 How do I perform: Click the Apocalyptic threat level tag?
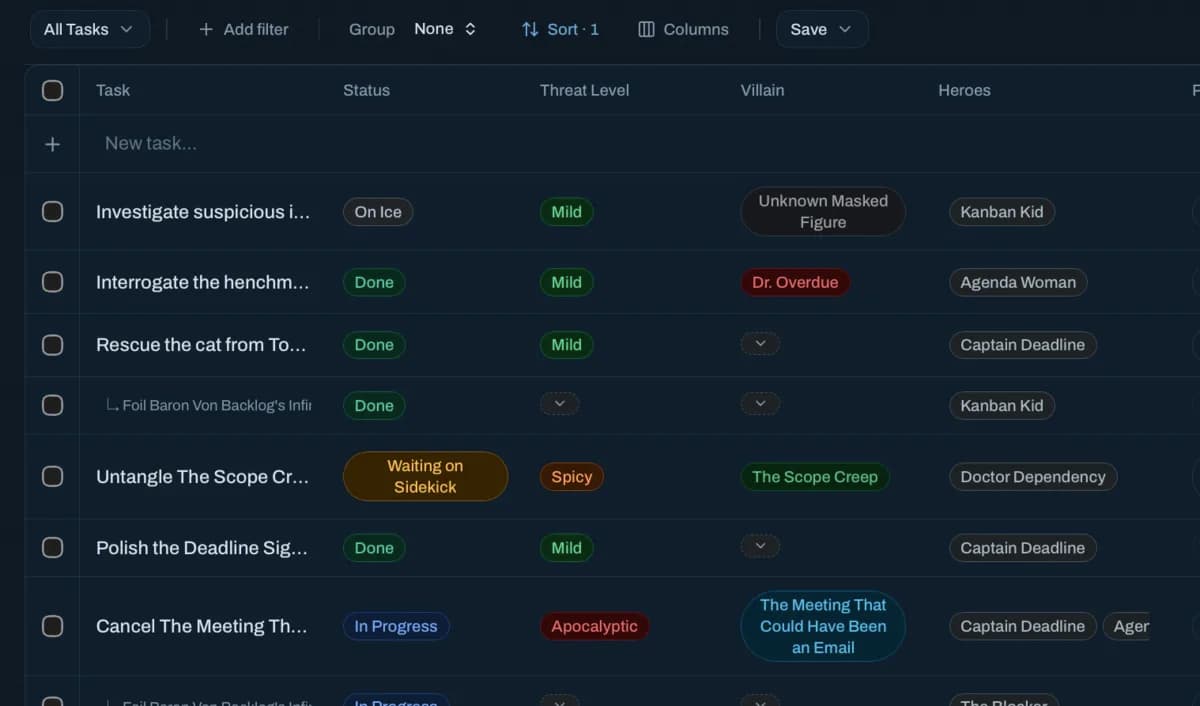coord(595,627)
